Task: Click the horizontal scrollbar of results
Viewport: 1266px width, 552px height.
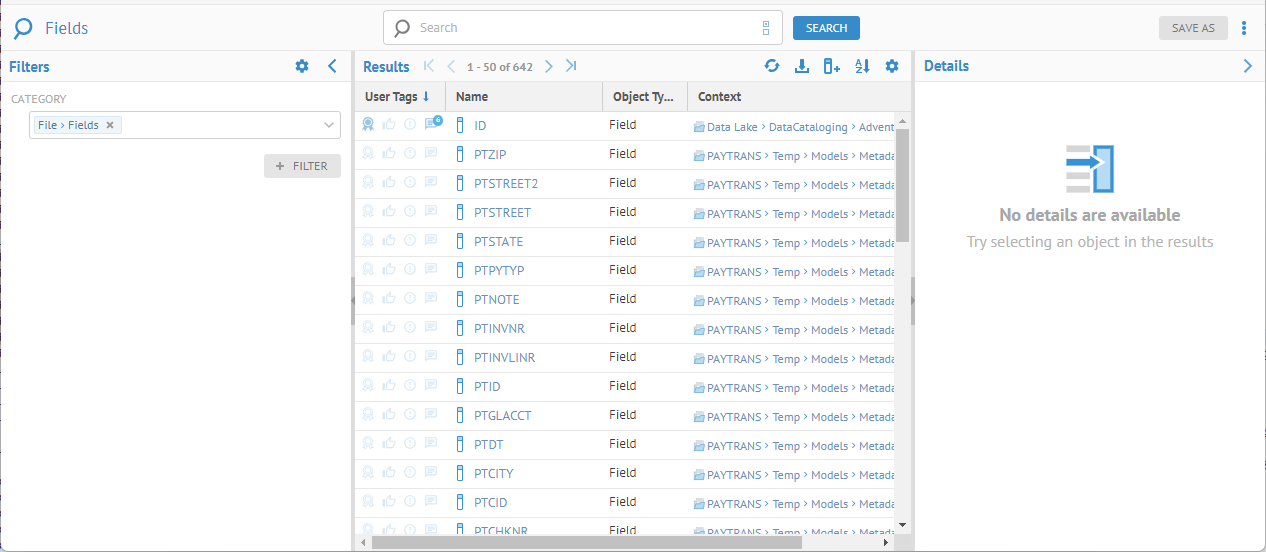Action: [x=586, y=543]
